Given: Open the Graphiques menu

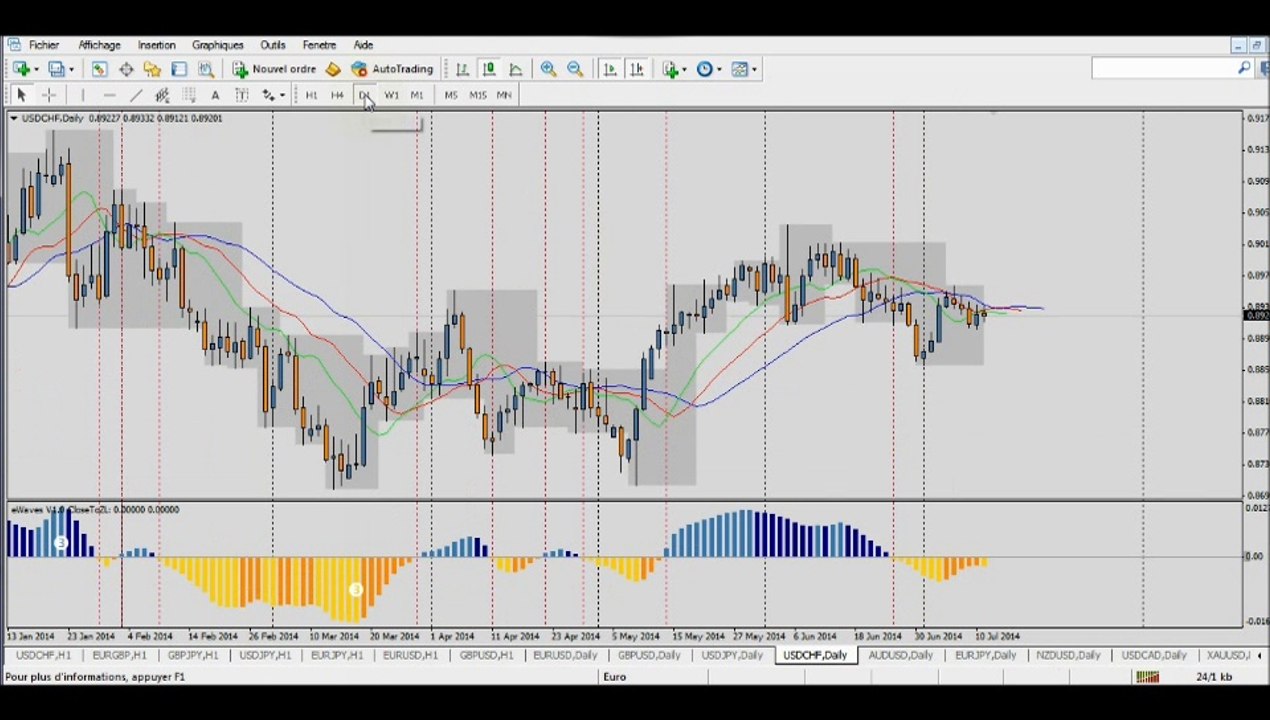Looking at the screenshot, I should pyautogui.click(x=218, y=45).
